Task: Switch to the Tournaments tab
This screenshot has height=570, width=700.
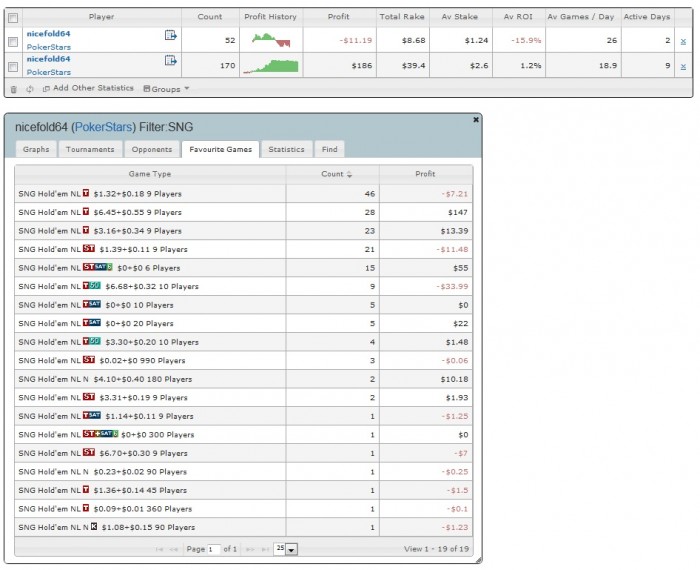Action: point(90,149)
